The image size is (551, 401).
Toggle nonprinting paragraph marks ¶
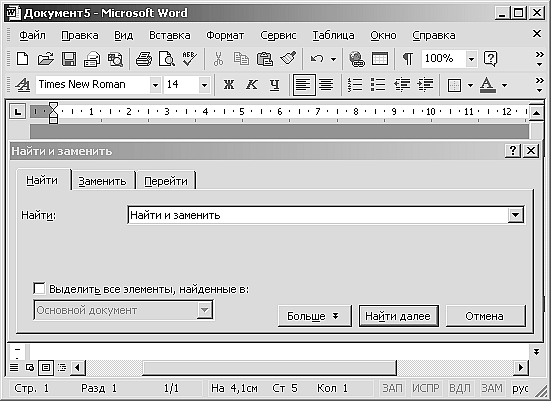tap(408, 59)
